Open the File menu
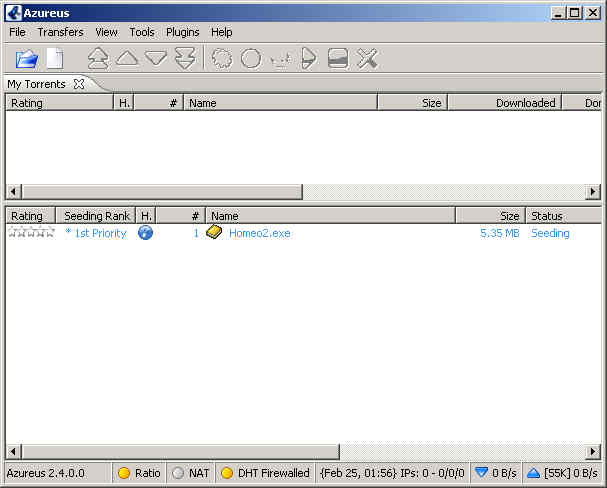Viewport: 607px width, 488px height. [17, 32]
